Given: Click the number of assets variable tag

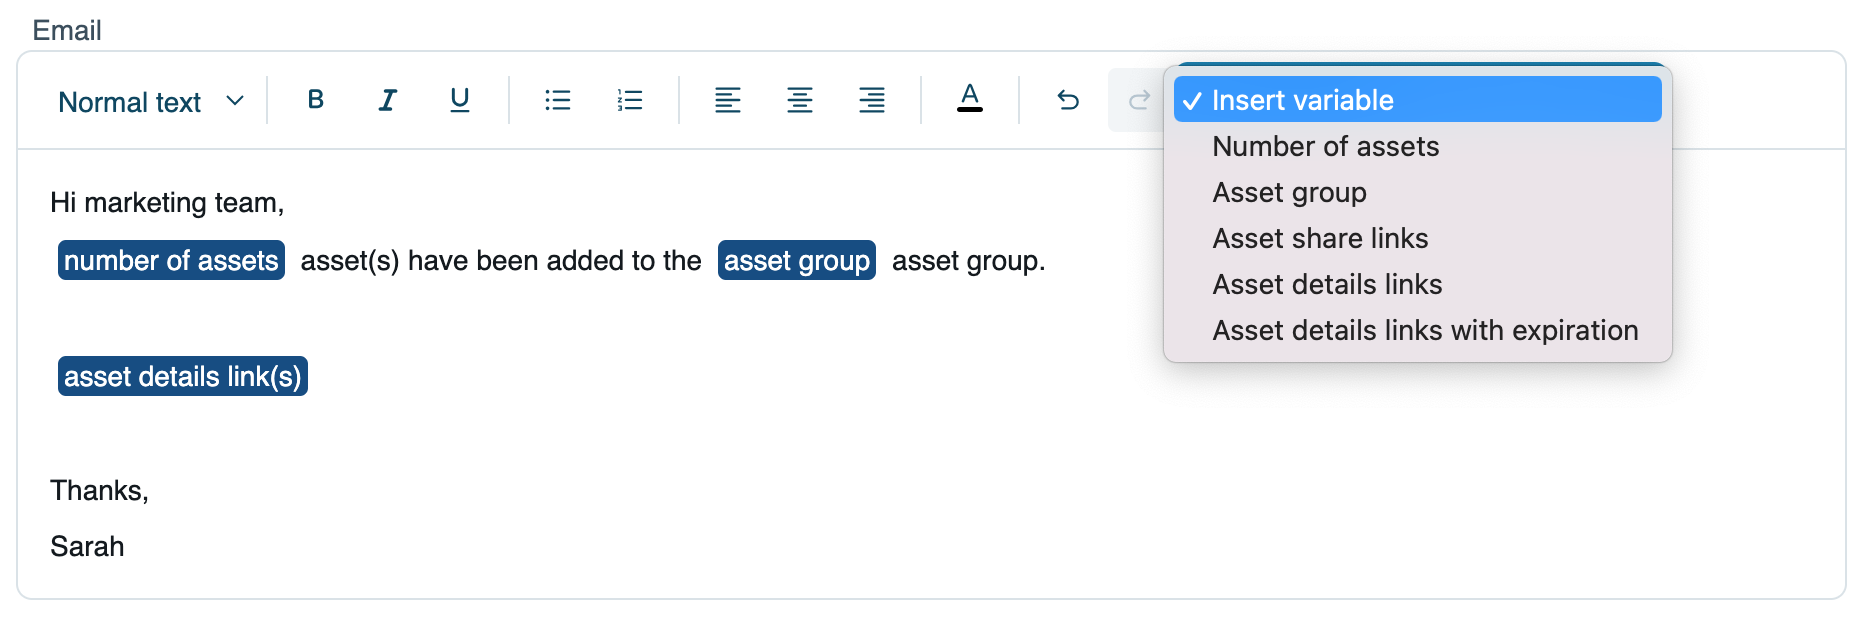Looking at the screenshot, I should pos(171,261).
